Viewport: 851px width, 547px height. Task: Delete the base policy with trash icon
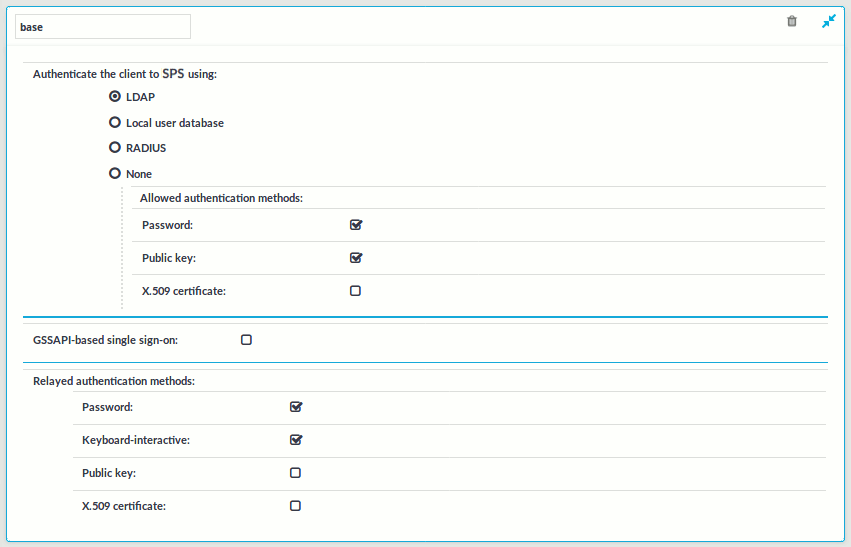coord(792,21)
